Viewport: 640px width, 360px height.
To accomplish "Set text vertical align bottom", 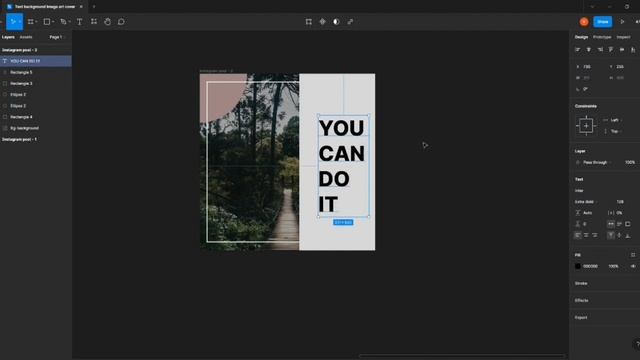I will click(628, 236).
